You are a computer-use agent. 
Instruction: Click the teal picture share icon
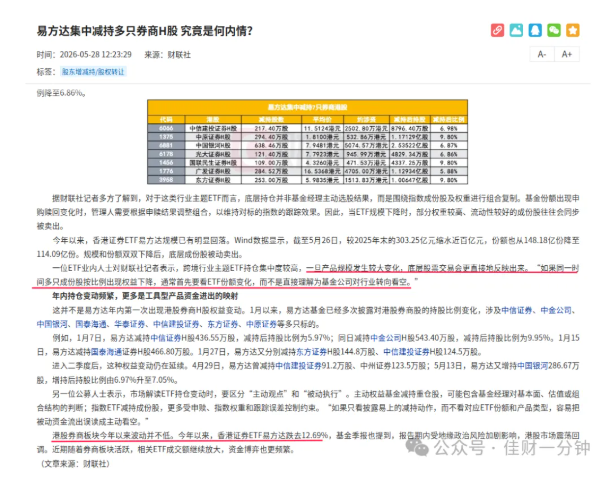[x=516, y=30]
